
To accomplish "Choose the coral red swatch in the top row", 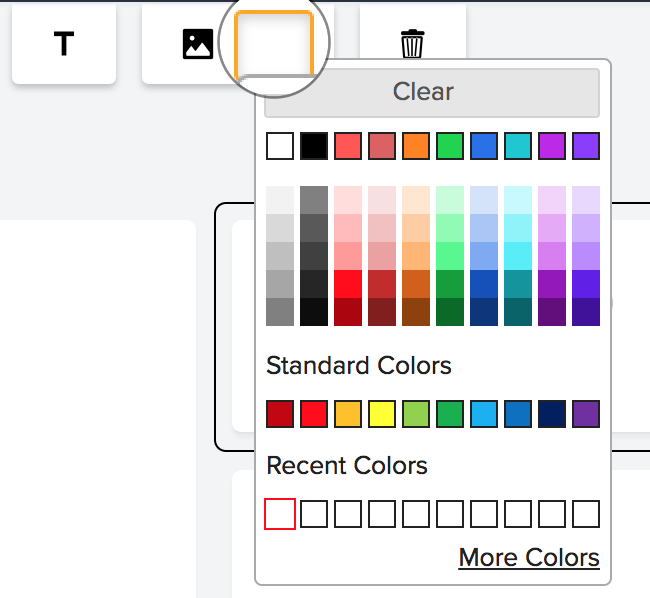I will pos(348,146).
